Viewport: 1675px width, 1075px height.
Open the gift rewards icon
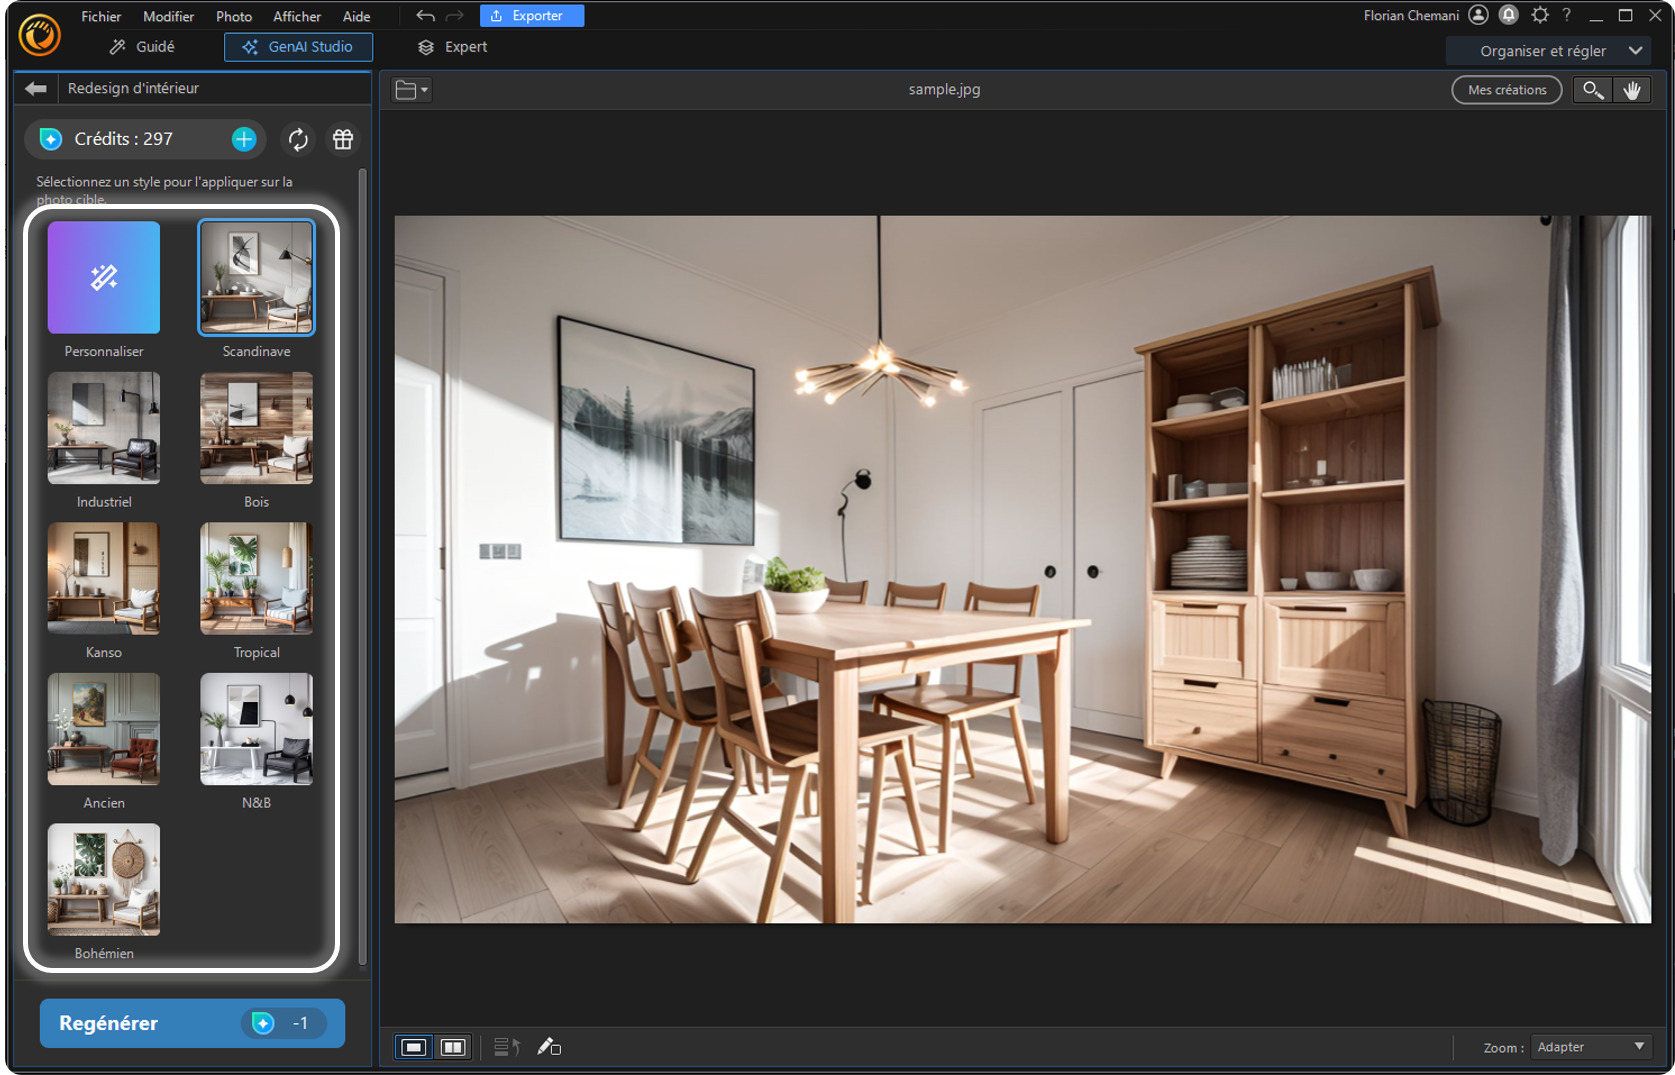pos(343,139)
